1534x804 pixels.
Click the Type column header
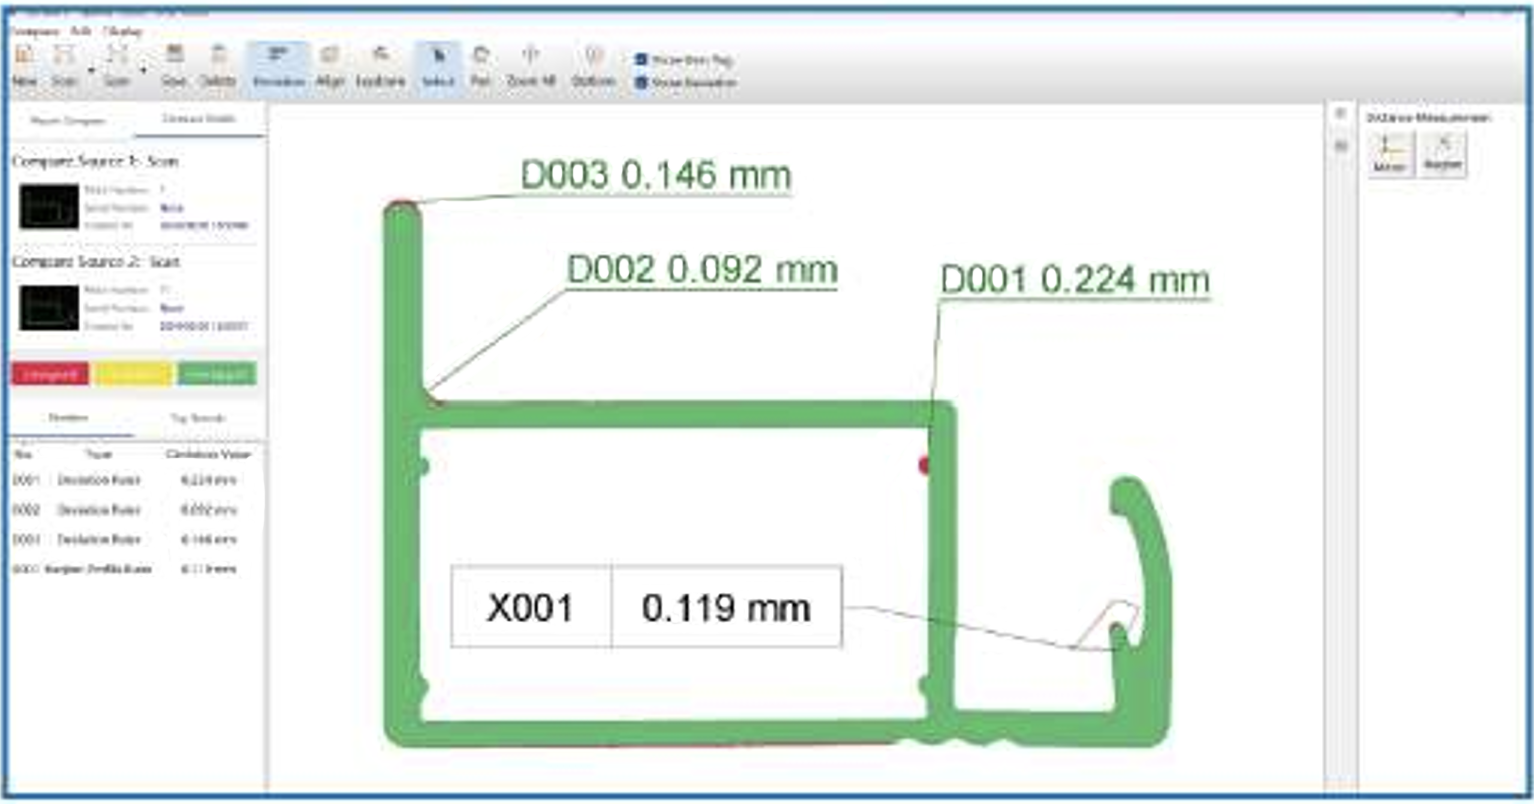tap(98, 454)
